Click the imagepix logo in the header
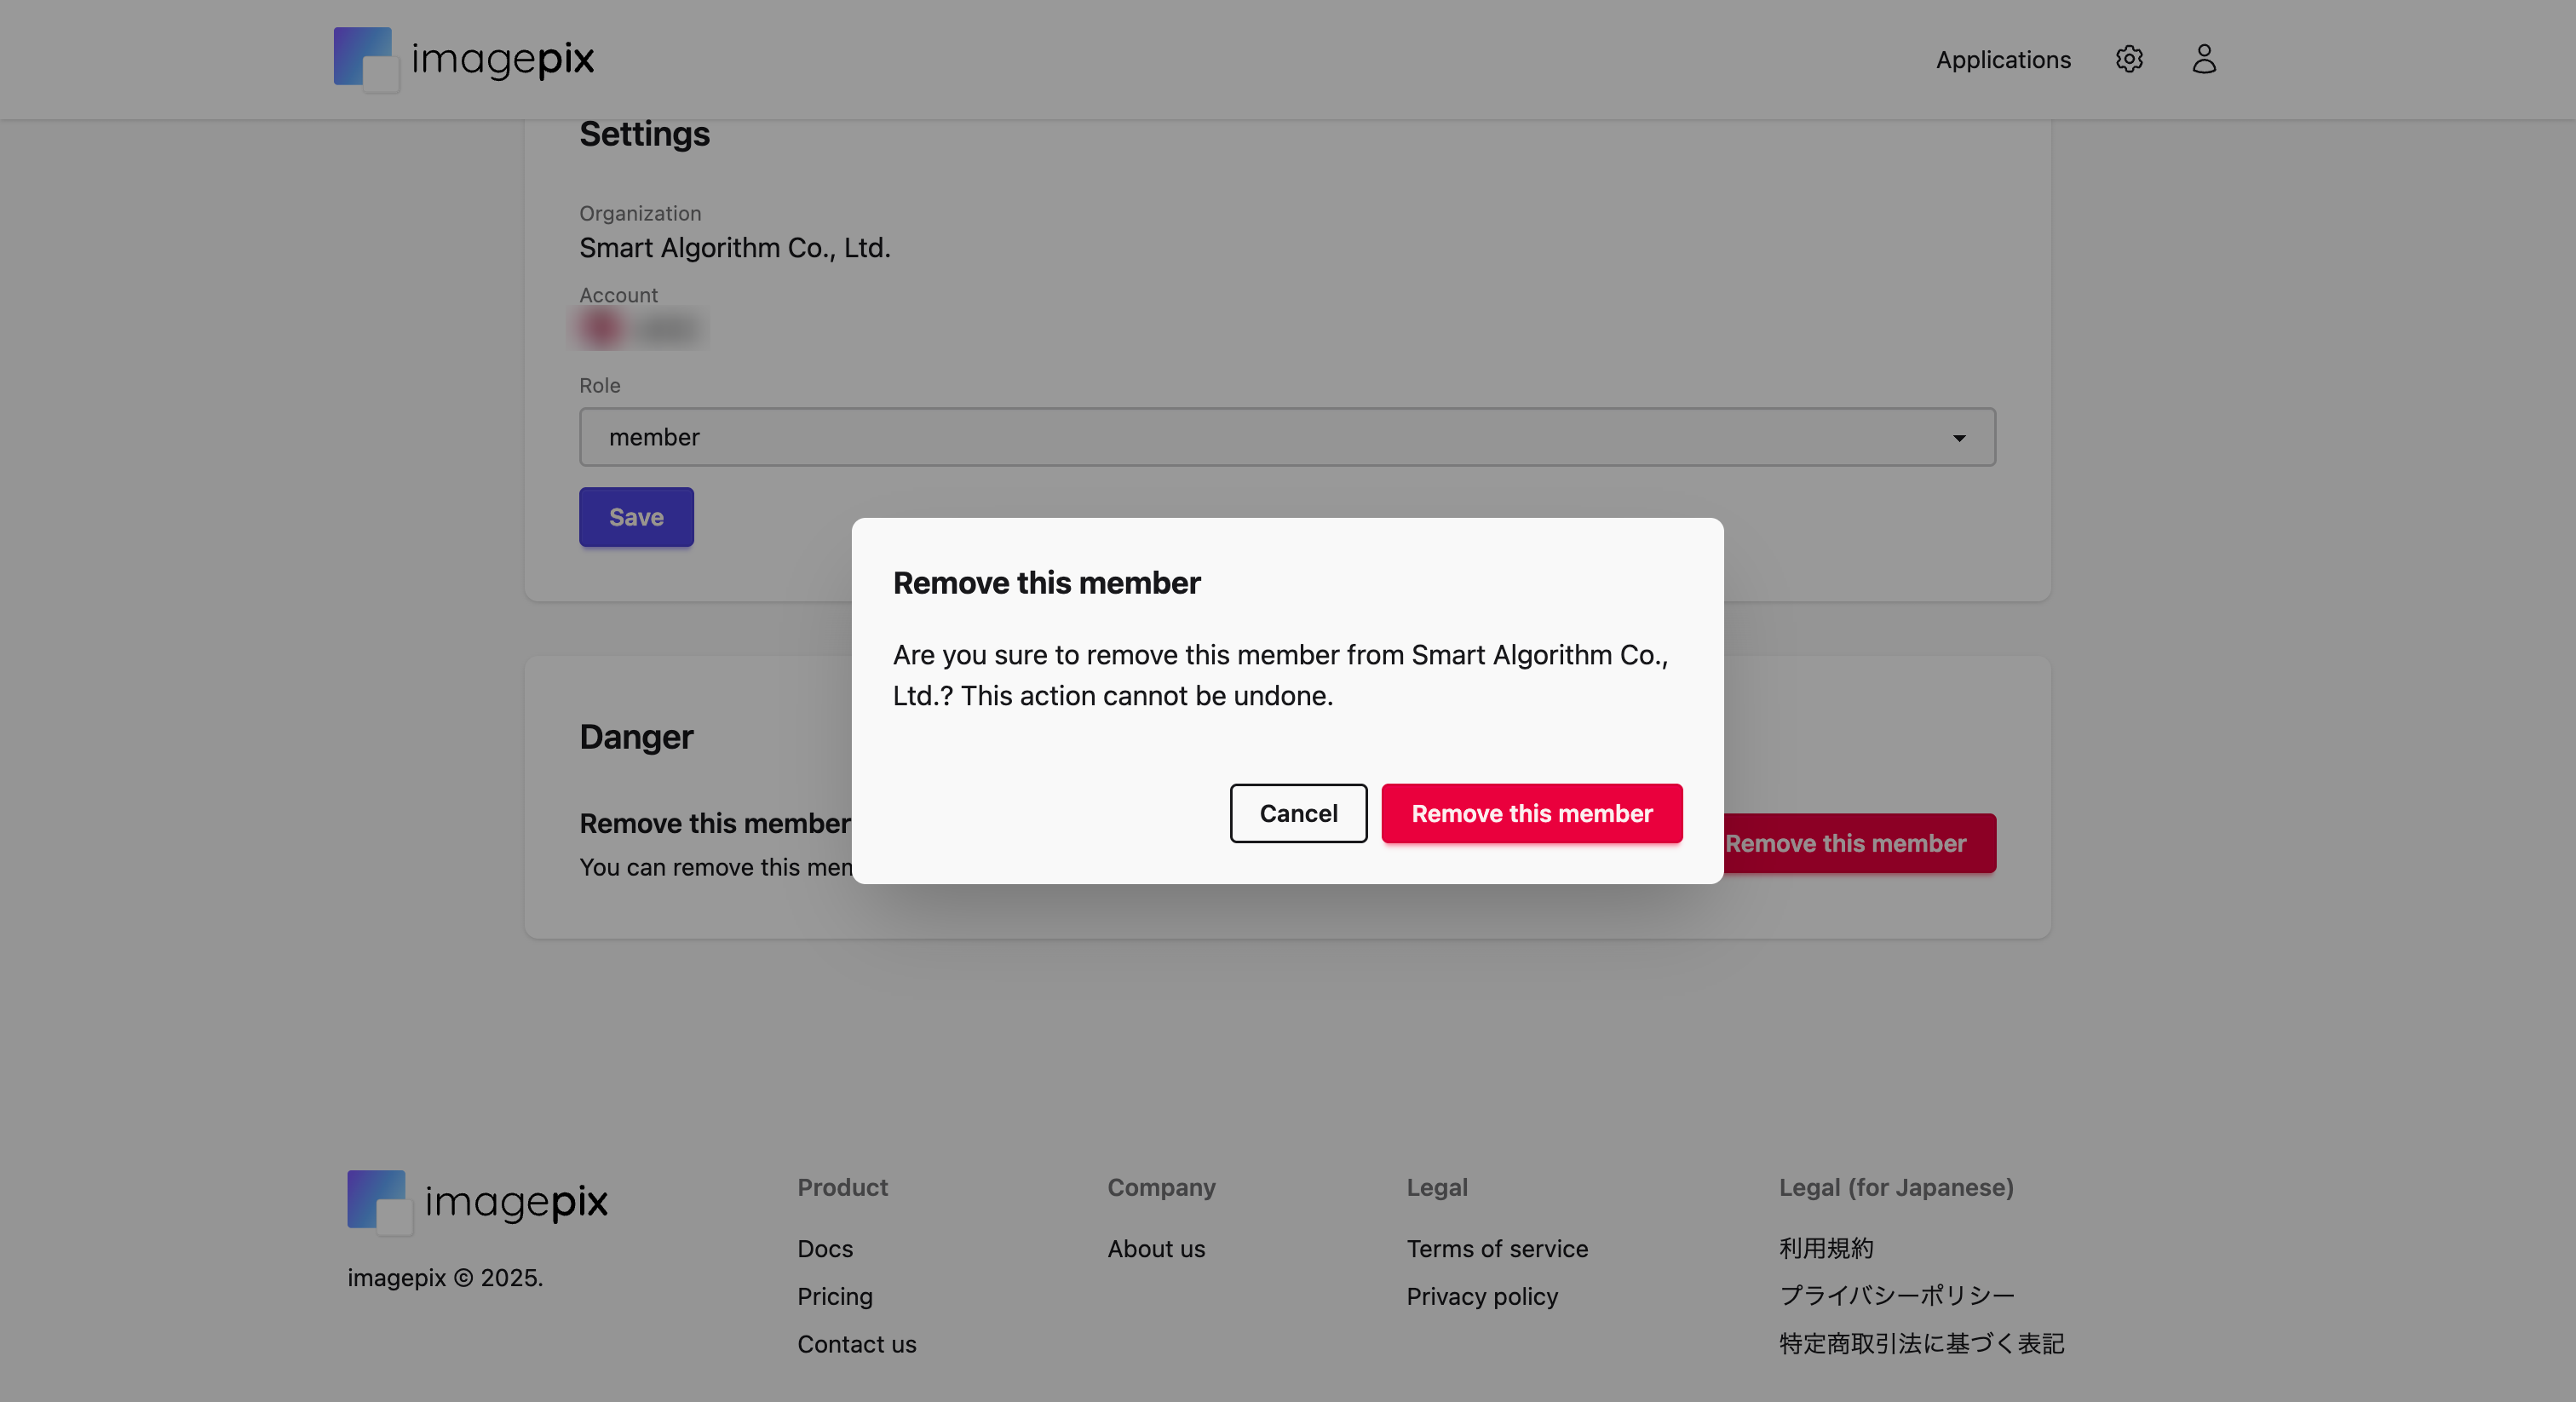The image size is (2576, 1402). (464, 59)
